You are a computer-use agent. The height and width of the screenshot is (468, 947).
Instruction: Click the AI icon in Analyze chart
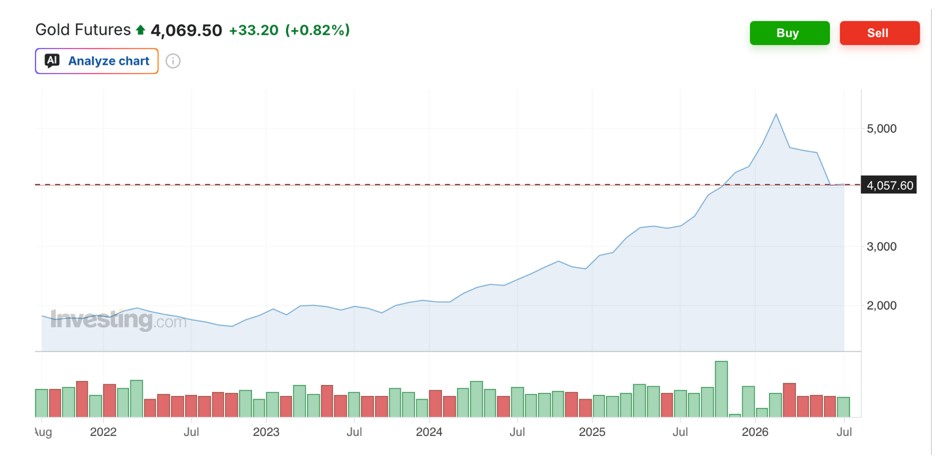[x=53, y=61]
